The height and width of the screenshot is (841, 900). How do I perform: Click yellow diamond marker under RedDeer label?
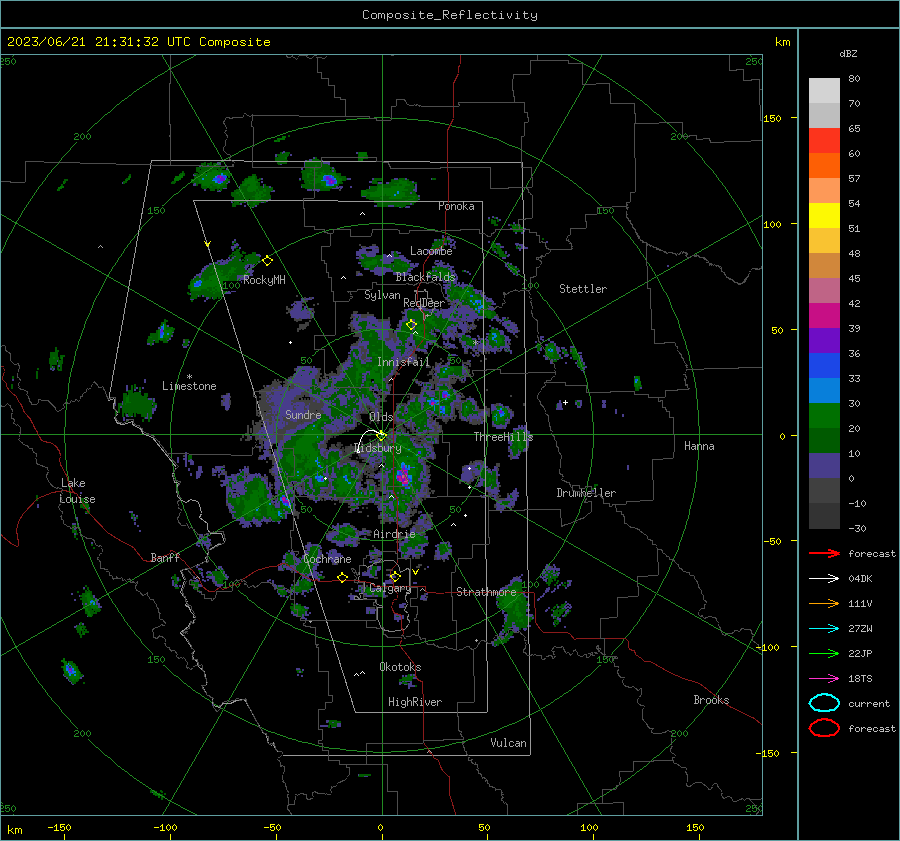click(411, 325)
